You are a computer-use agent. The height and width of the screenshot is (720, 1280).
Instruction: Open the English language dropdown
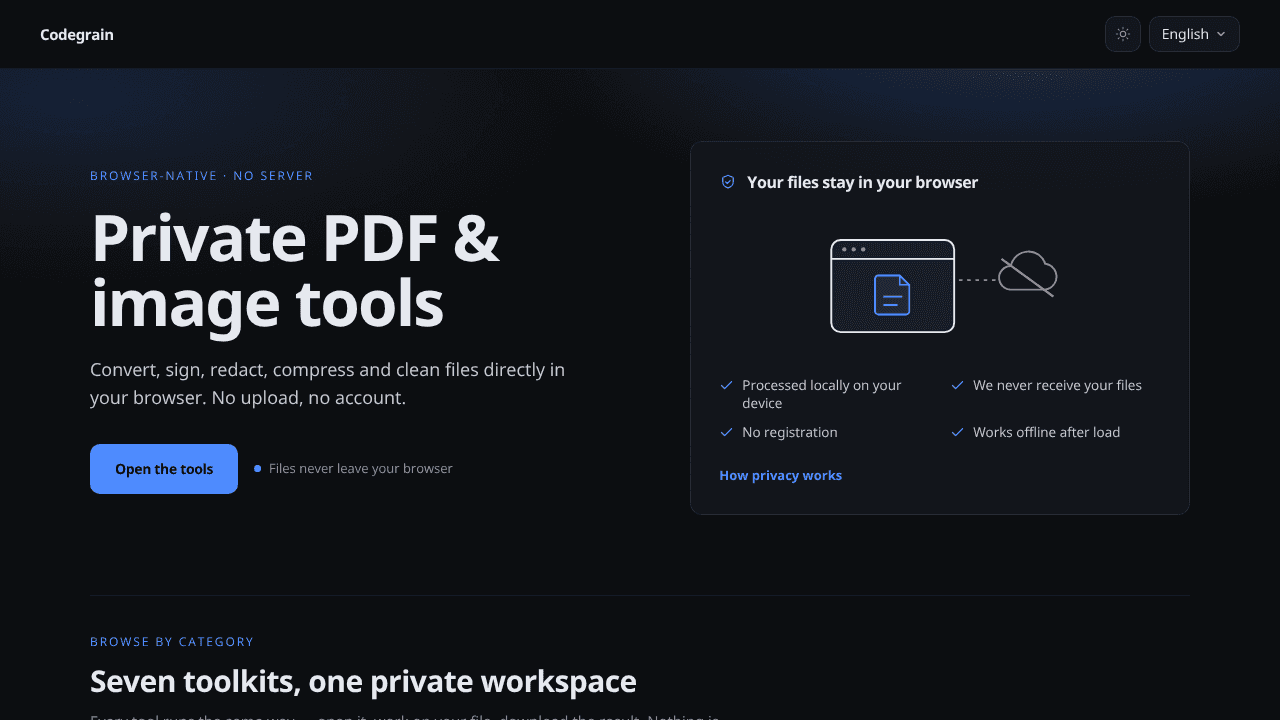1194,34
